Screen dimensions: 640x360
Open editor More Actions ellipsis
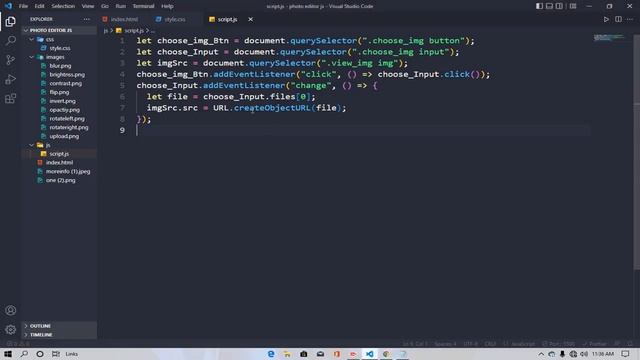click(630, 19)
